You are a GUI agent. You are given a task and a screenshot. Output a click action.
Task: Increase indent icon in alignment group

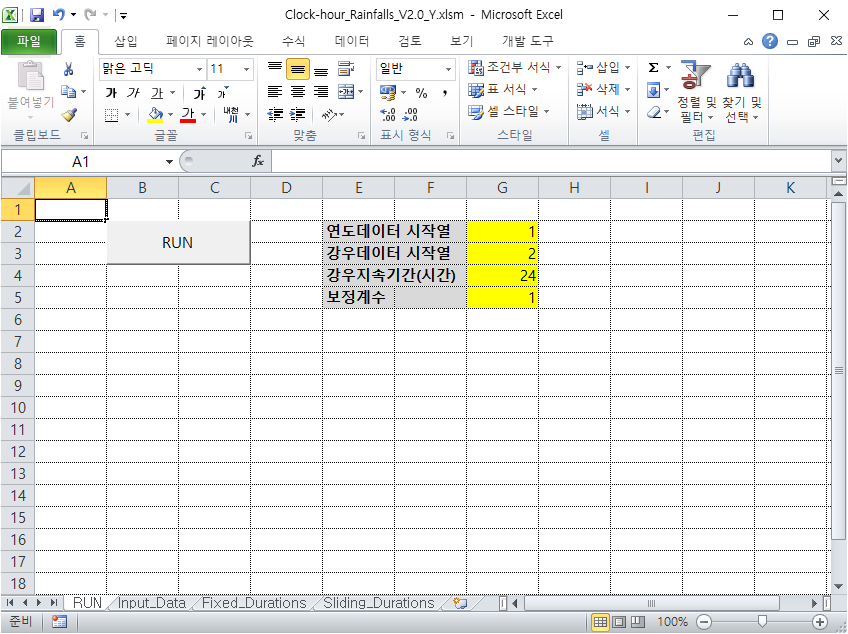click(298, 115)
